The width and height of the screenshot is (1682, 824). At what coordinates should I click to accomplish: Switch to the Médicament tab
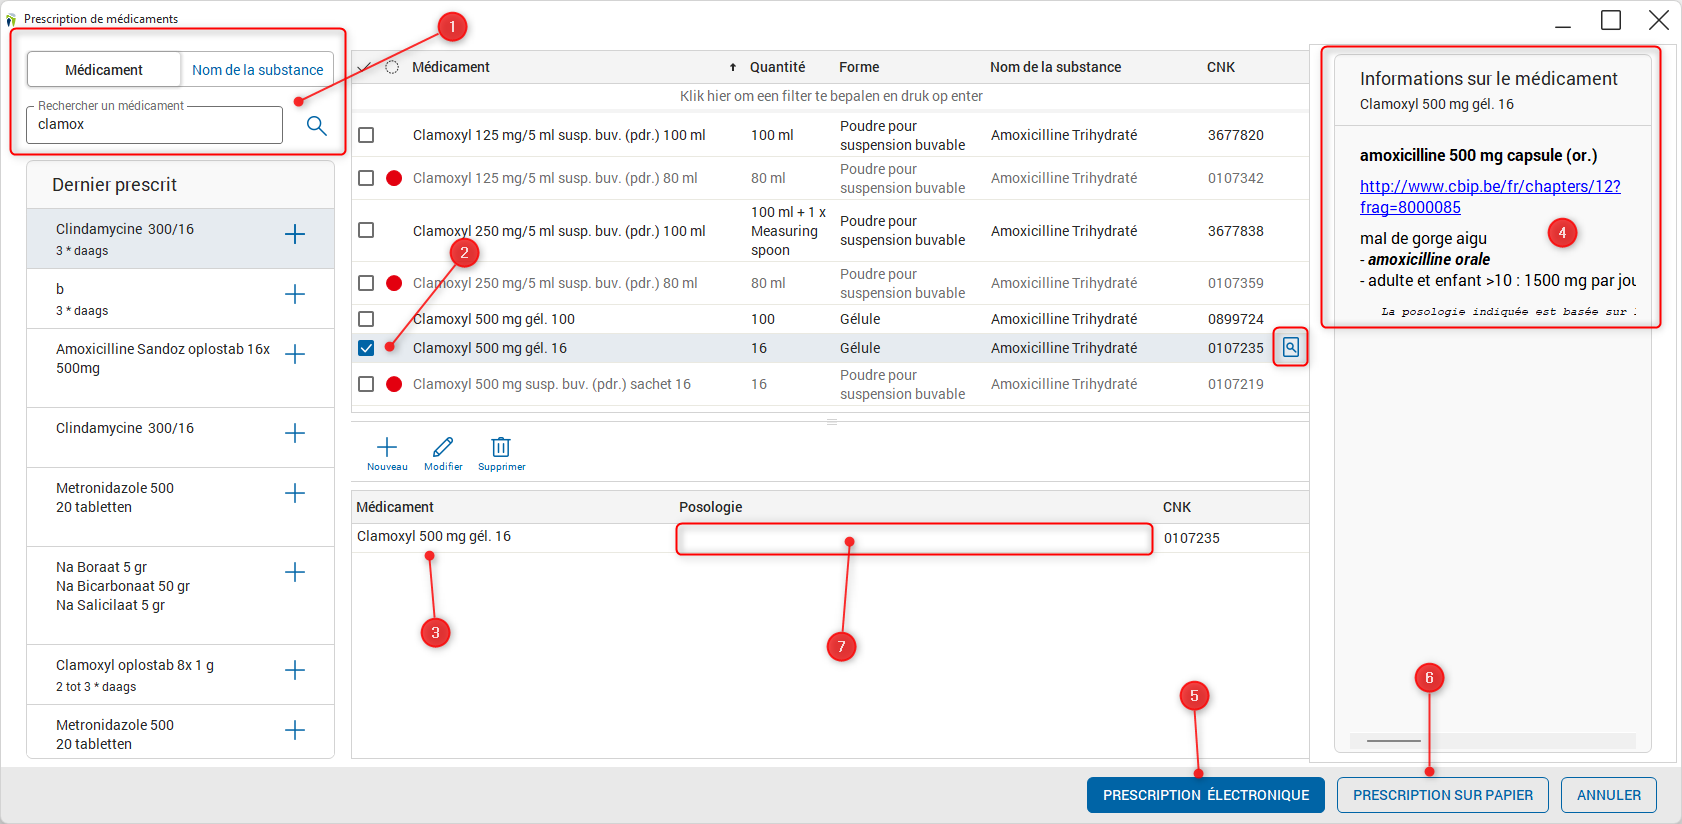tap(104, 70)
